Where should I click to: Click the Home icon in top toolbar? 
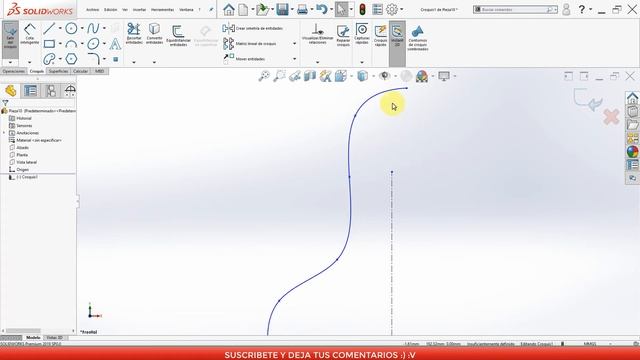coord(229,9)
